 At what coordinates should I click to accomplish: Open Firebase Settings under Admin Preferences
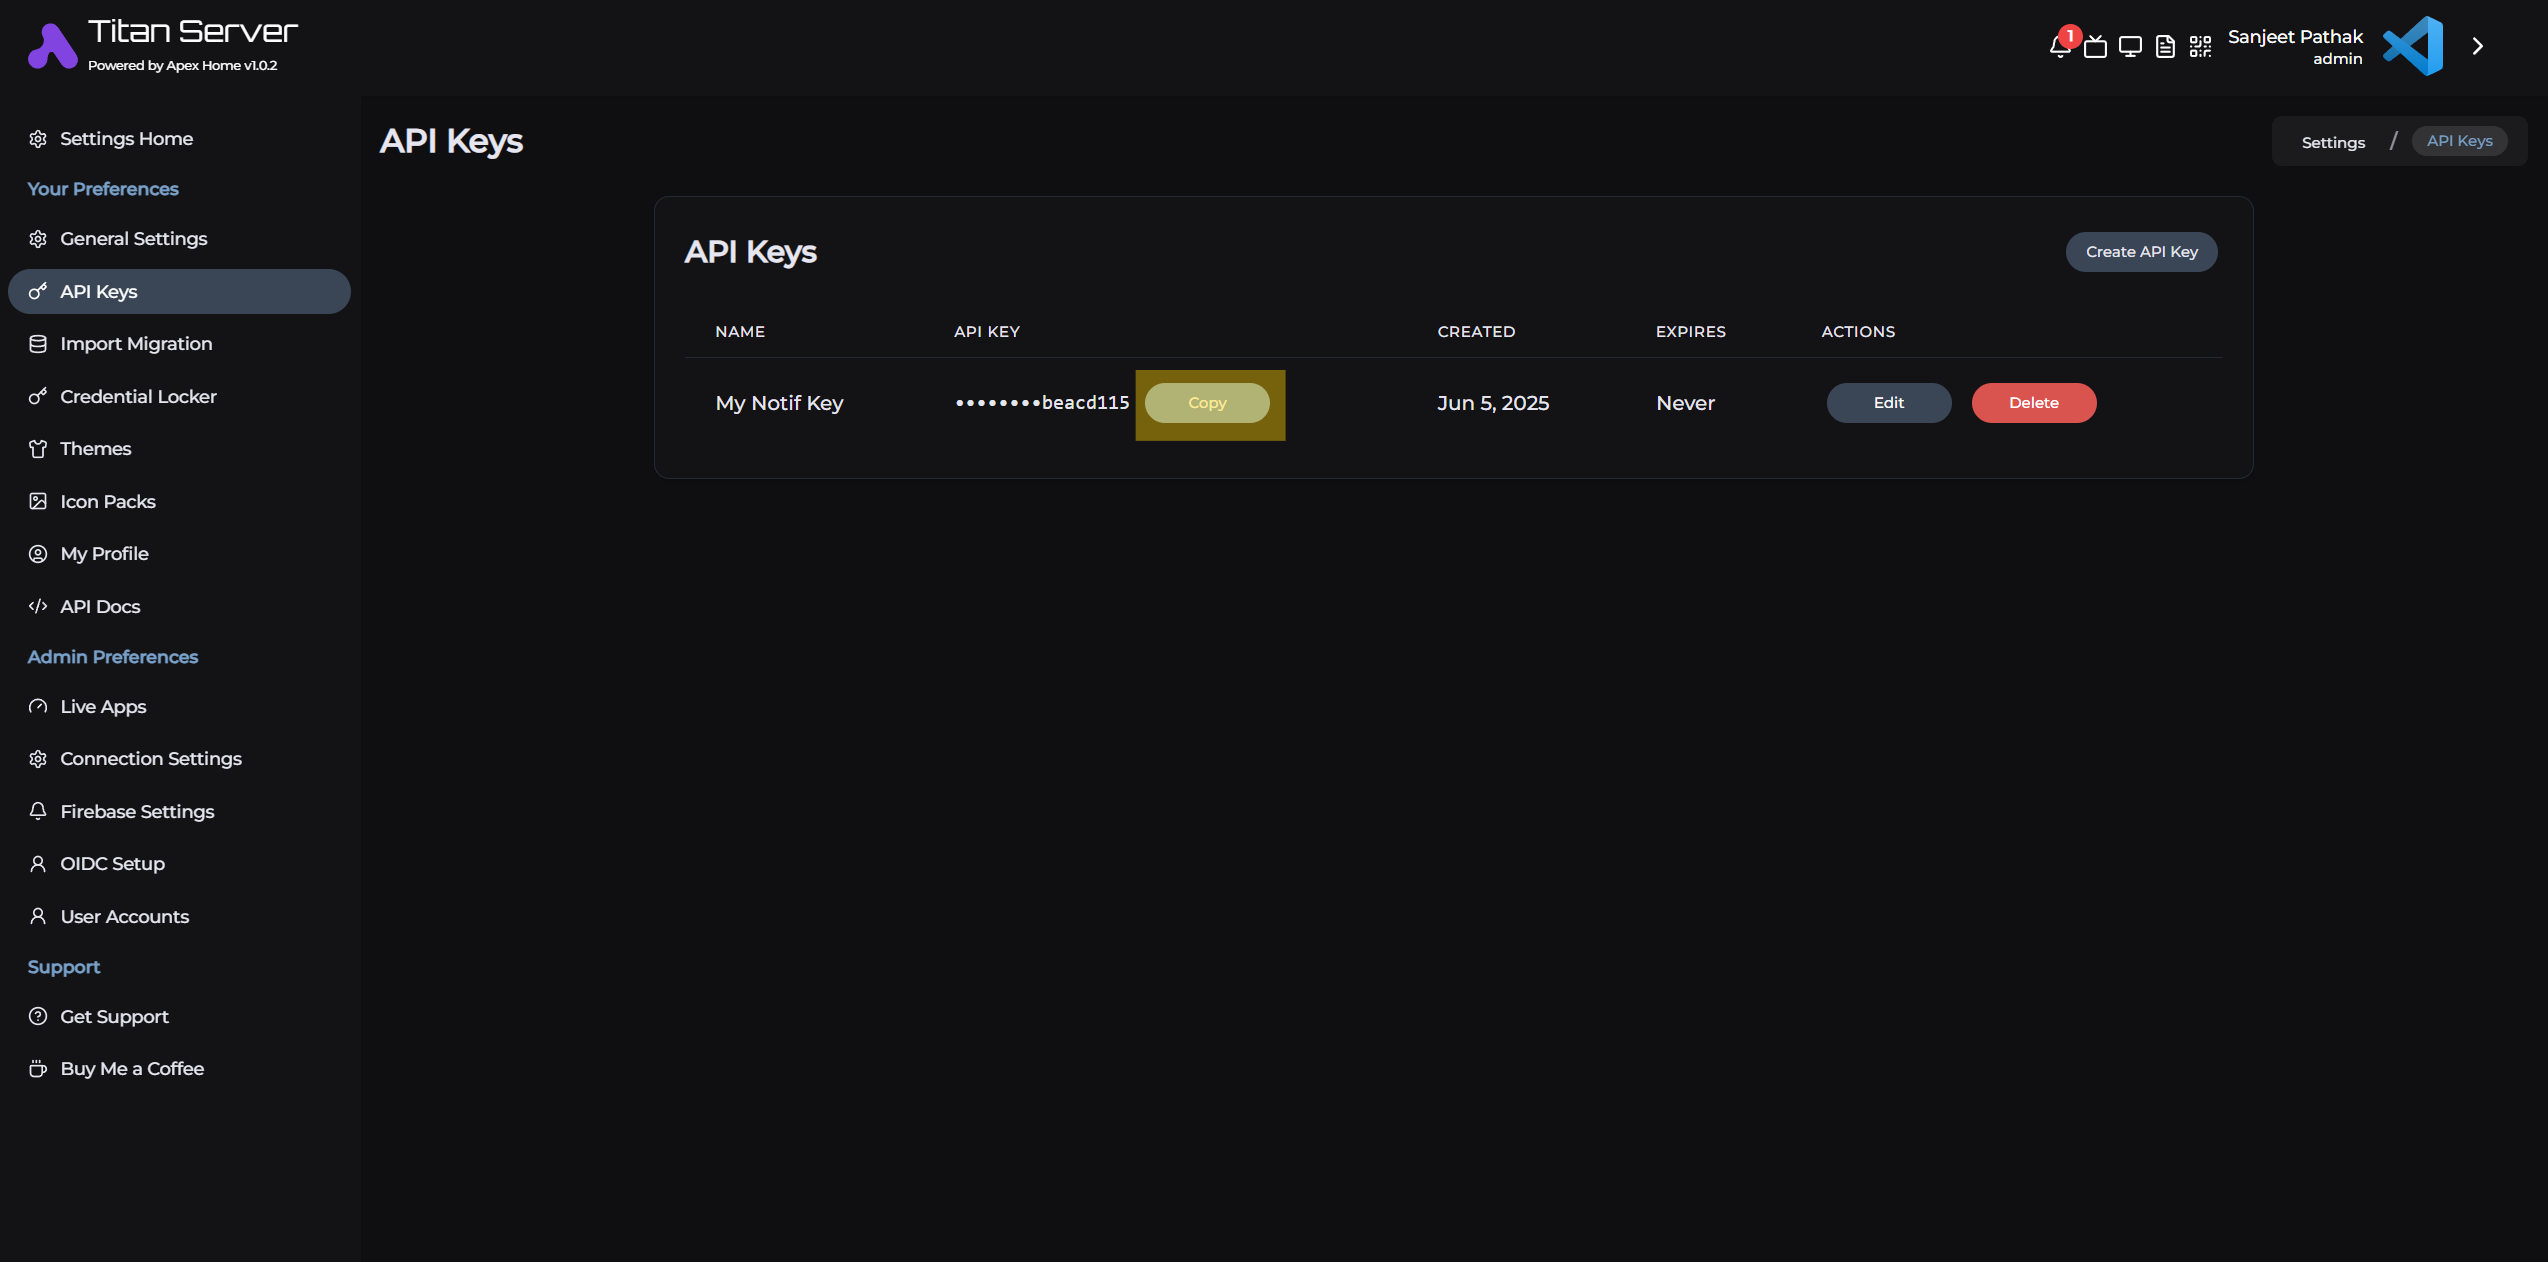click(136, 811)
